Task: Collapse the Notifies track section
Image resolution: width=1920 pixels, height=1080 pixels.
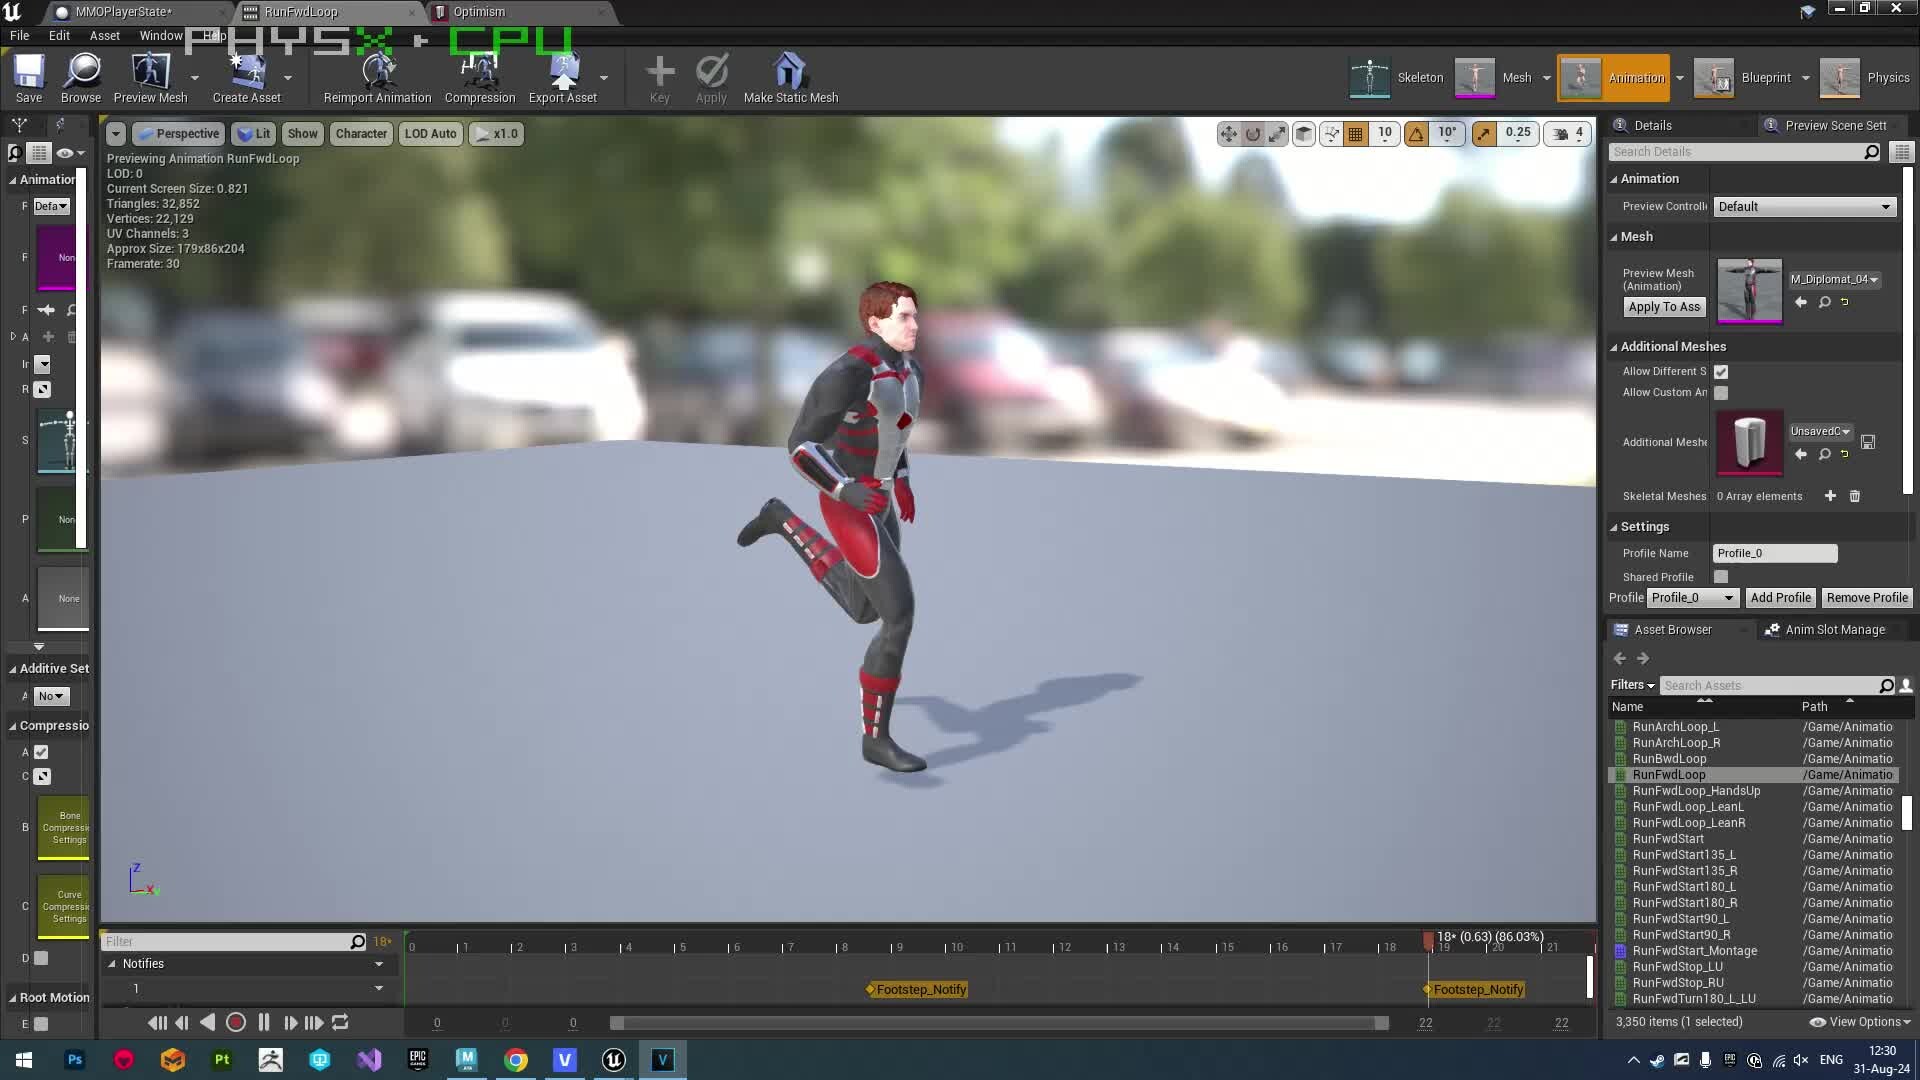Action: click(x=112, y=963)
